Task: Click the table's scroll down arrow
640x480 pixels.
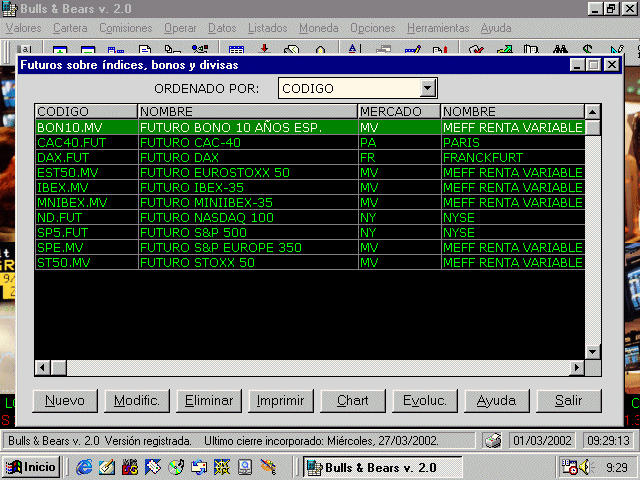Action: click(593, 352)
